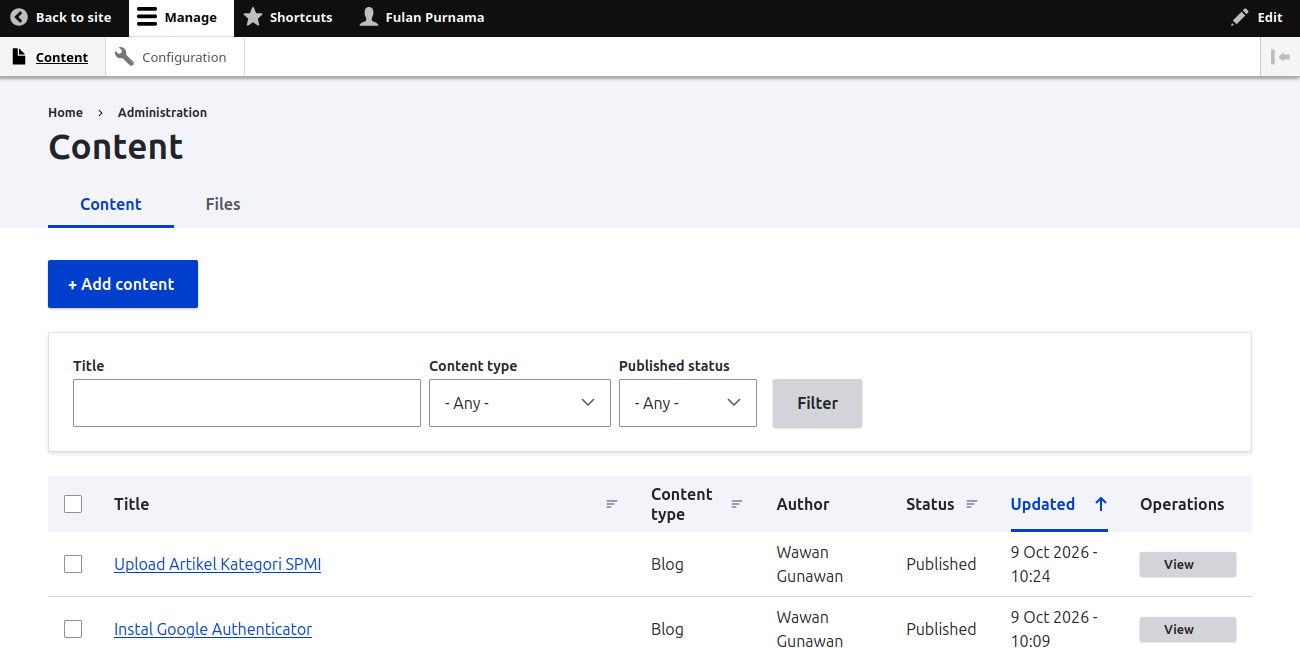
Task: Click the Content page icon in admin toolbar
Action: pyautogui.click(x=19, y=57)
